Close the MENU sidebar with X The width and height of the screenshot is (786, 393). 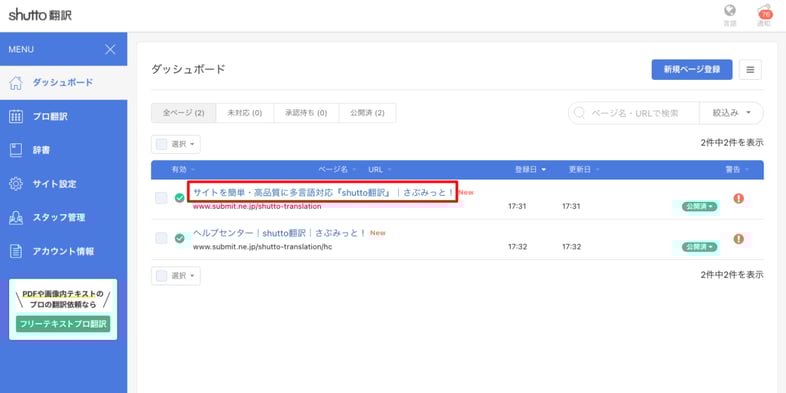(x=110, y=49)
